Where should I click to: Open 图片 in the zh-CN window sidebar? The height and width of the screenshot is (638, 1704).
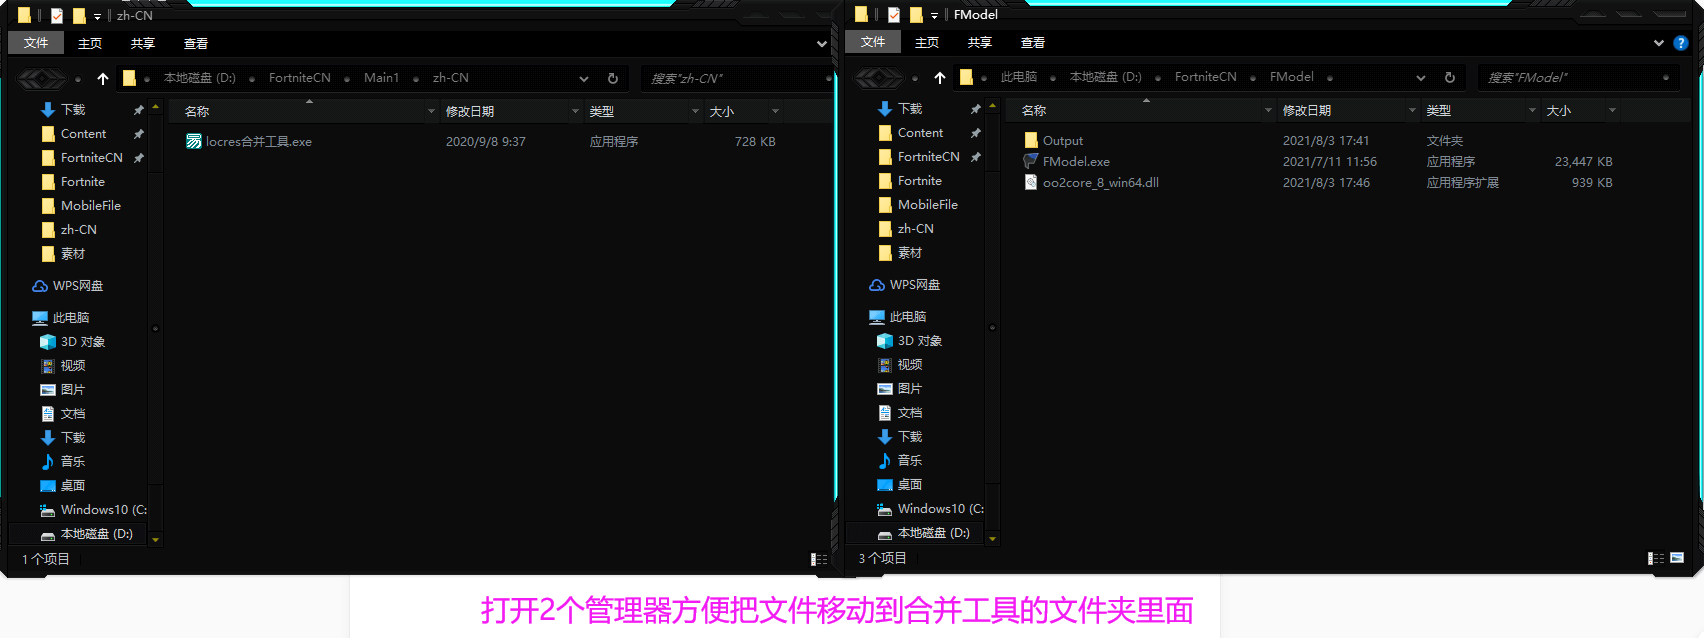[x=63, y=390]
